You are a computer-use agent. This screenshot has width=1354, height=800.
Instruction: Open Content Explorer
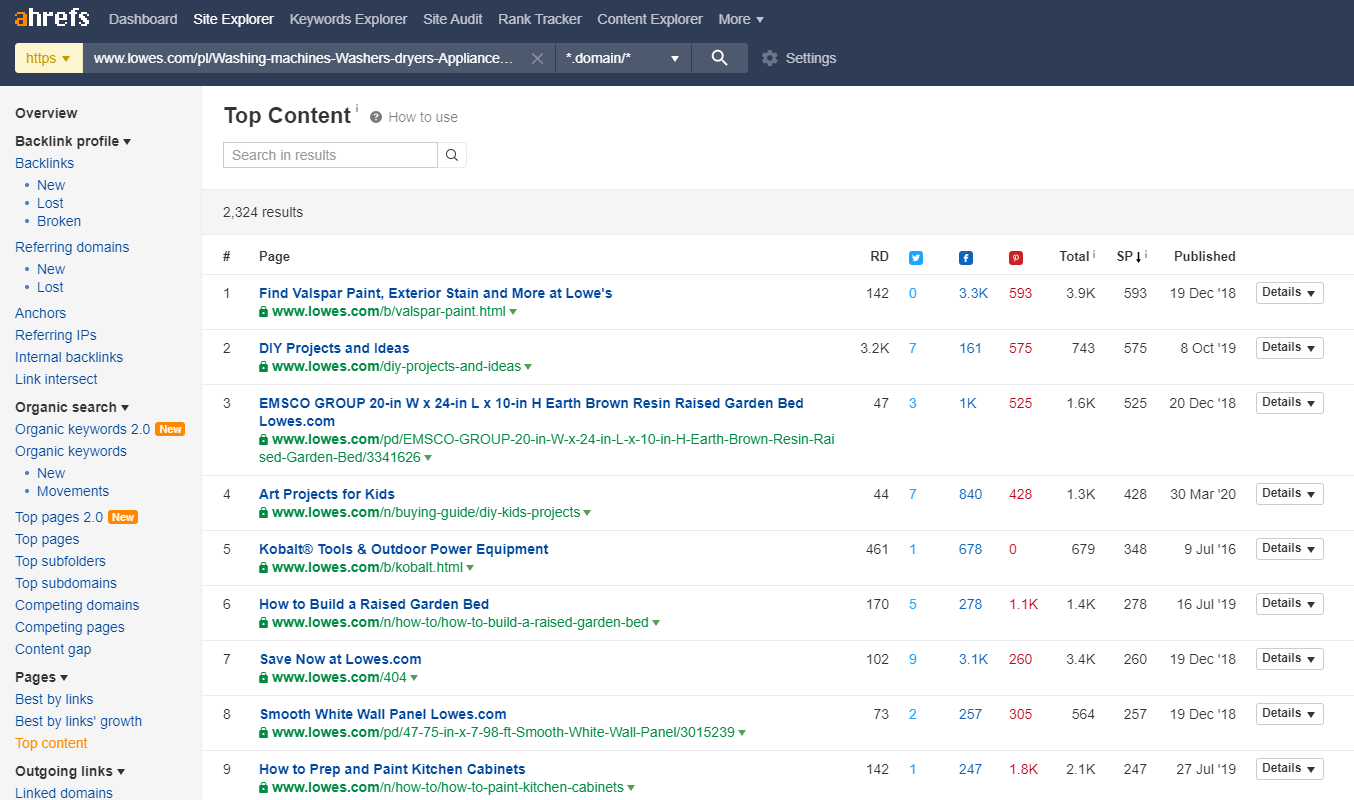click(x=650, y=19)
